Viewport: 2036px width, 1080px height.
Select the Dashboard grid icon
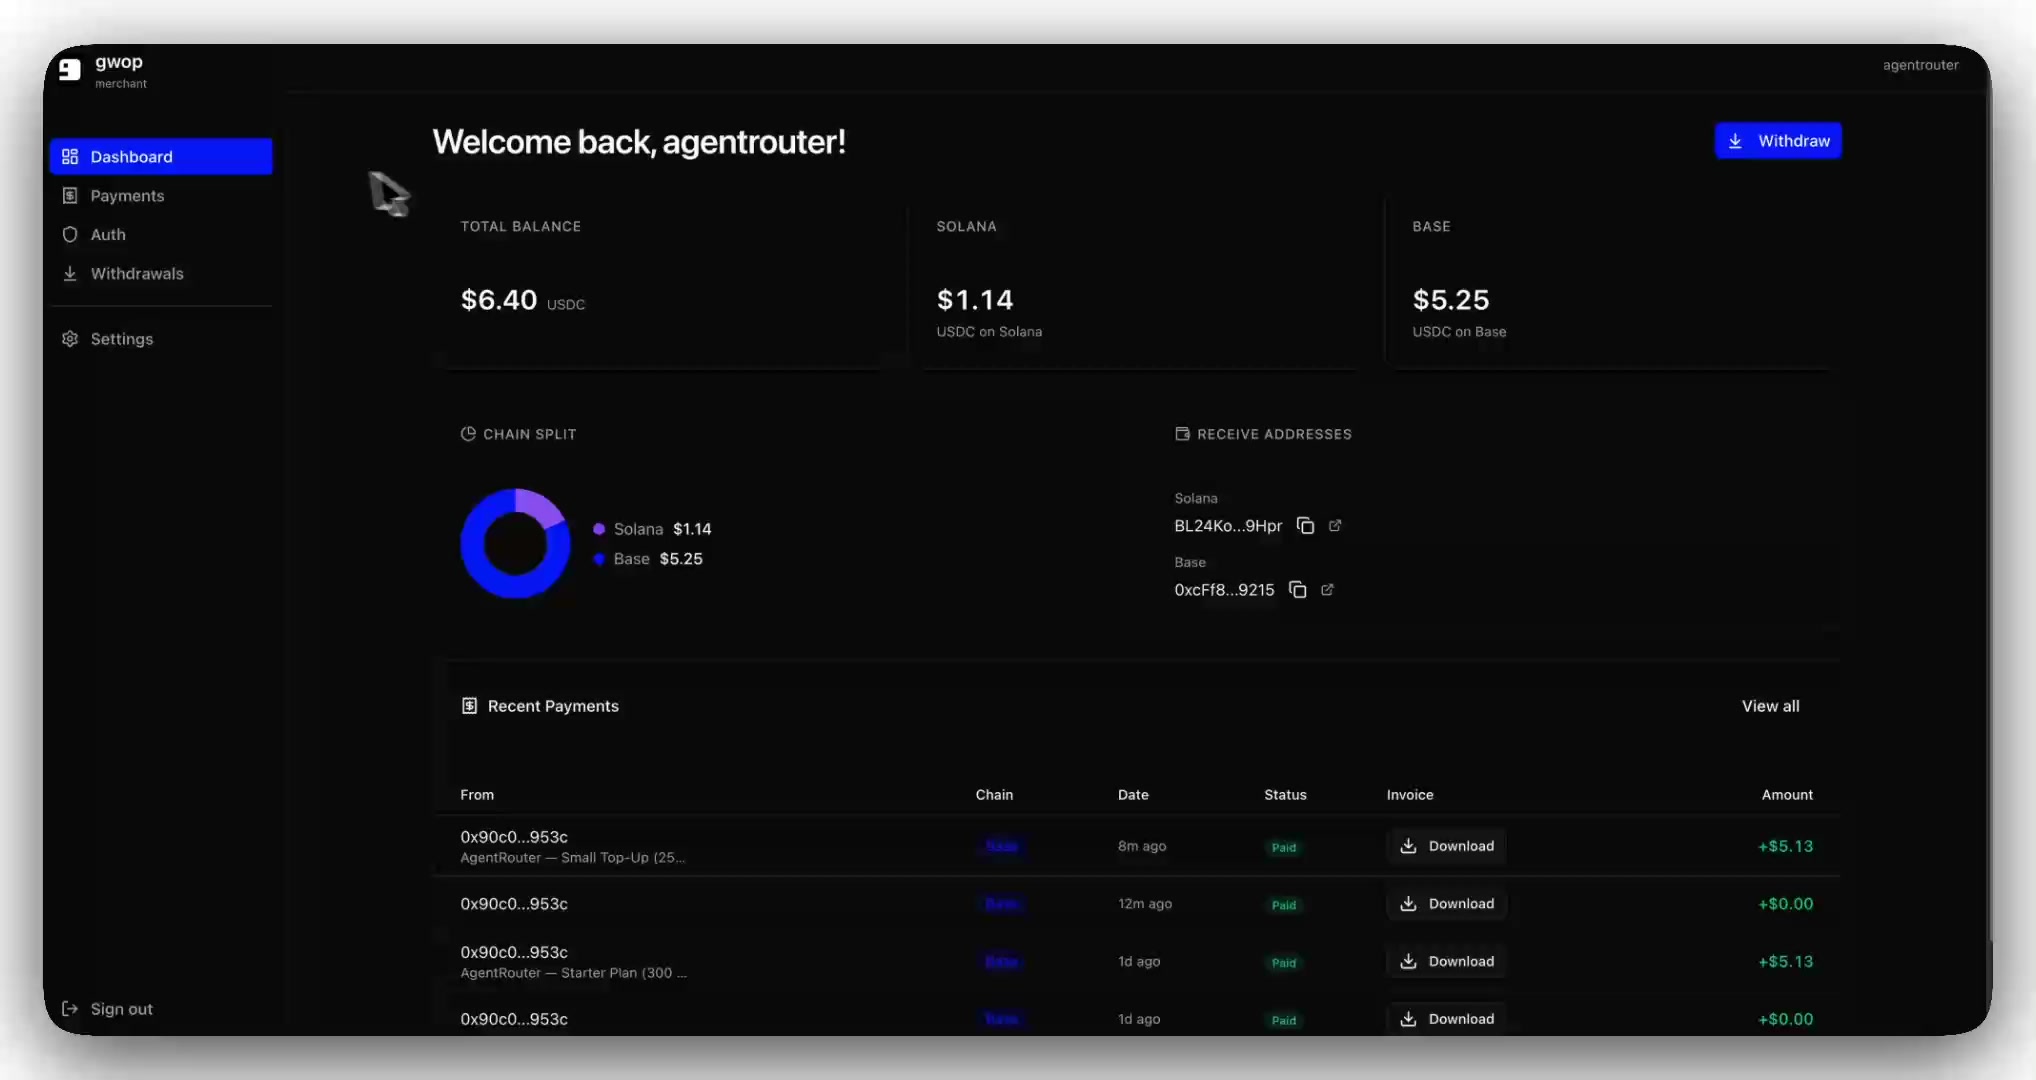point(69,156)
